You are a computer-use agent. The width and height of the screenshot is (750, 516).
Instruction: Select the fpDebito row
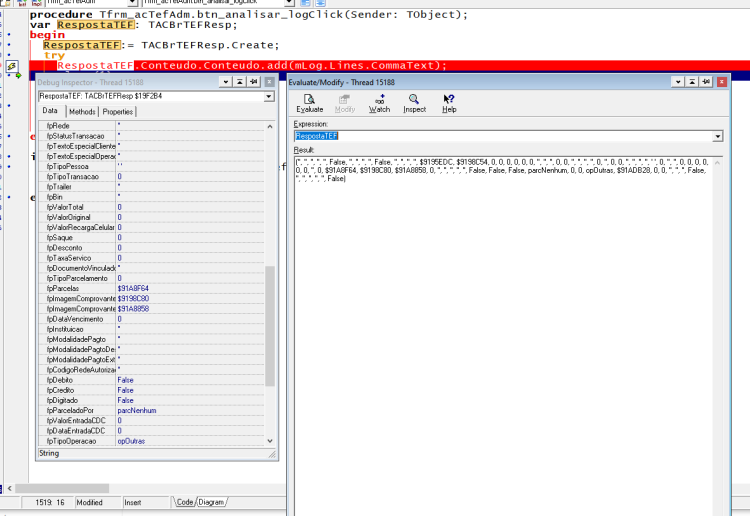[x=151, y=380]
